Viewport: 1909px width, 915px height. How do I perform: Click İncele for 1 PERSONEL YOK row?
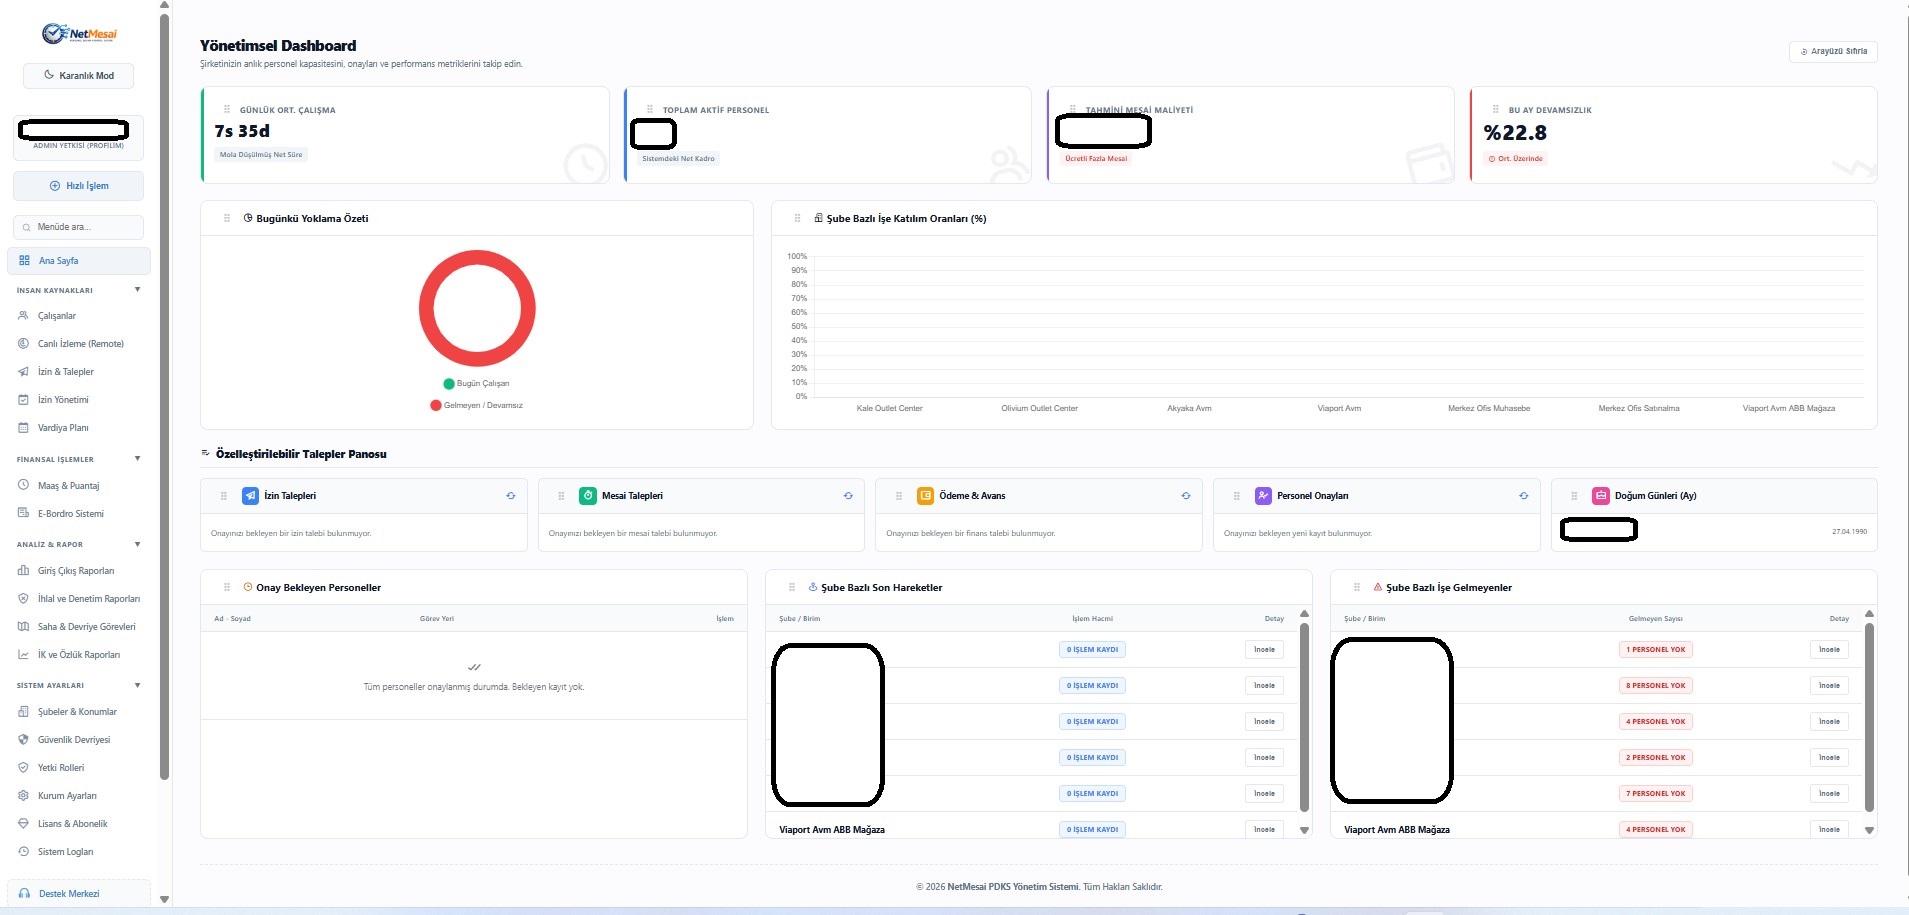point(1829,650)
